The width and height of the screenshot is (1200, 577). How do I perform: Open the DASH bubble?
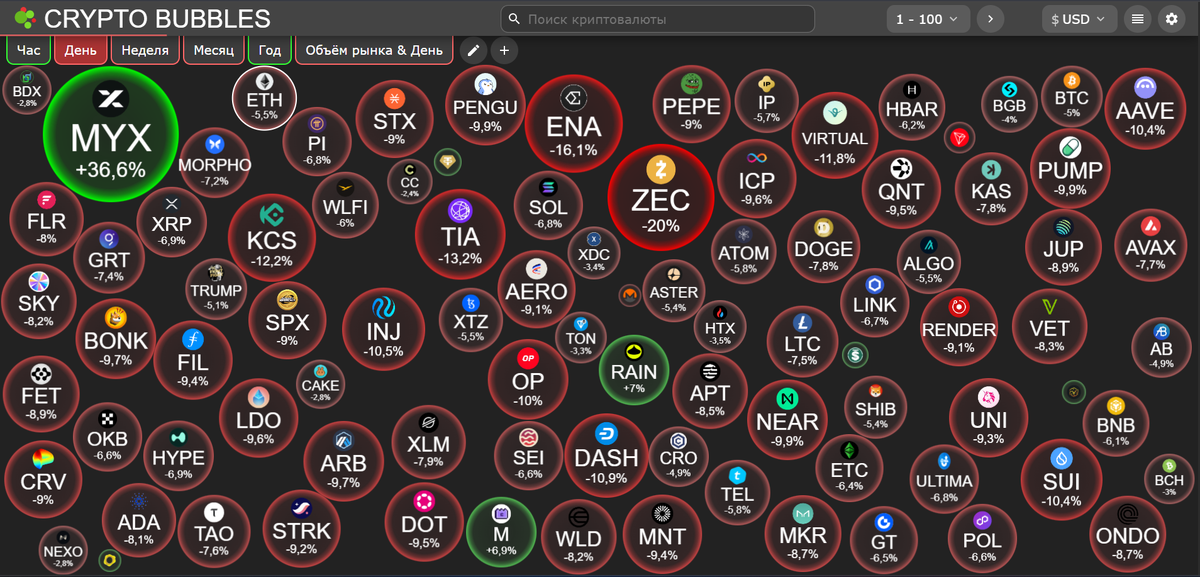point(606,455)
